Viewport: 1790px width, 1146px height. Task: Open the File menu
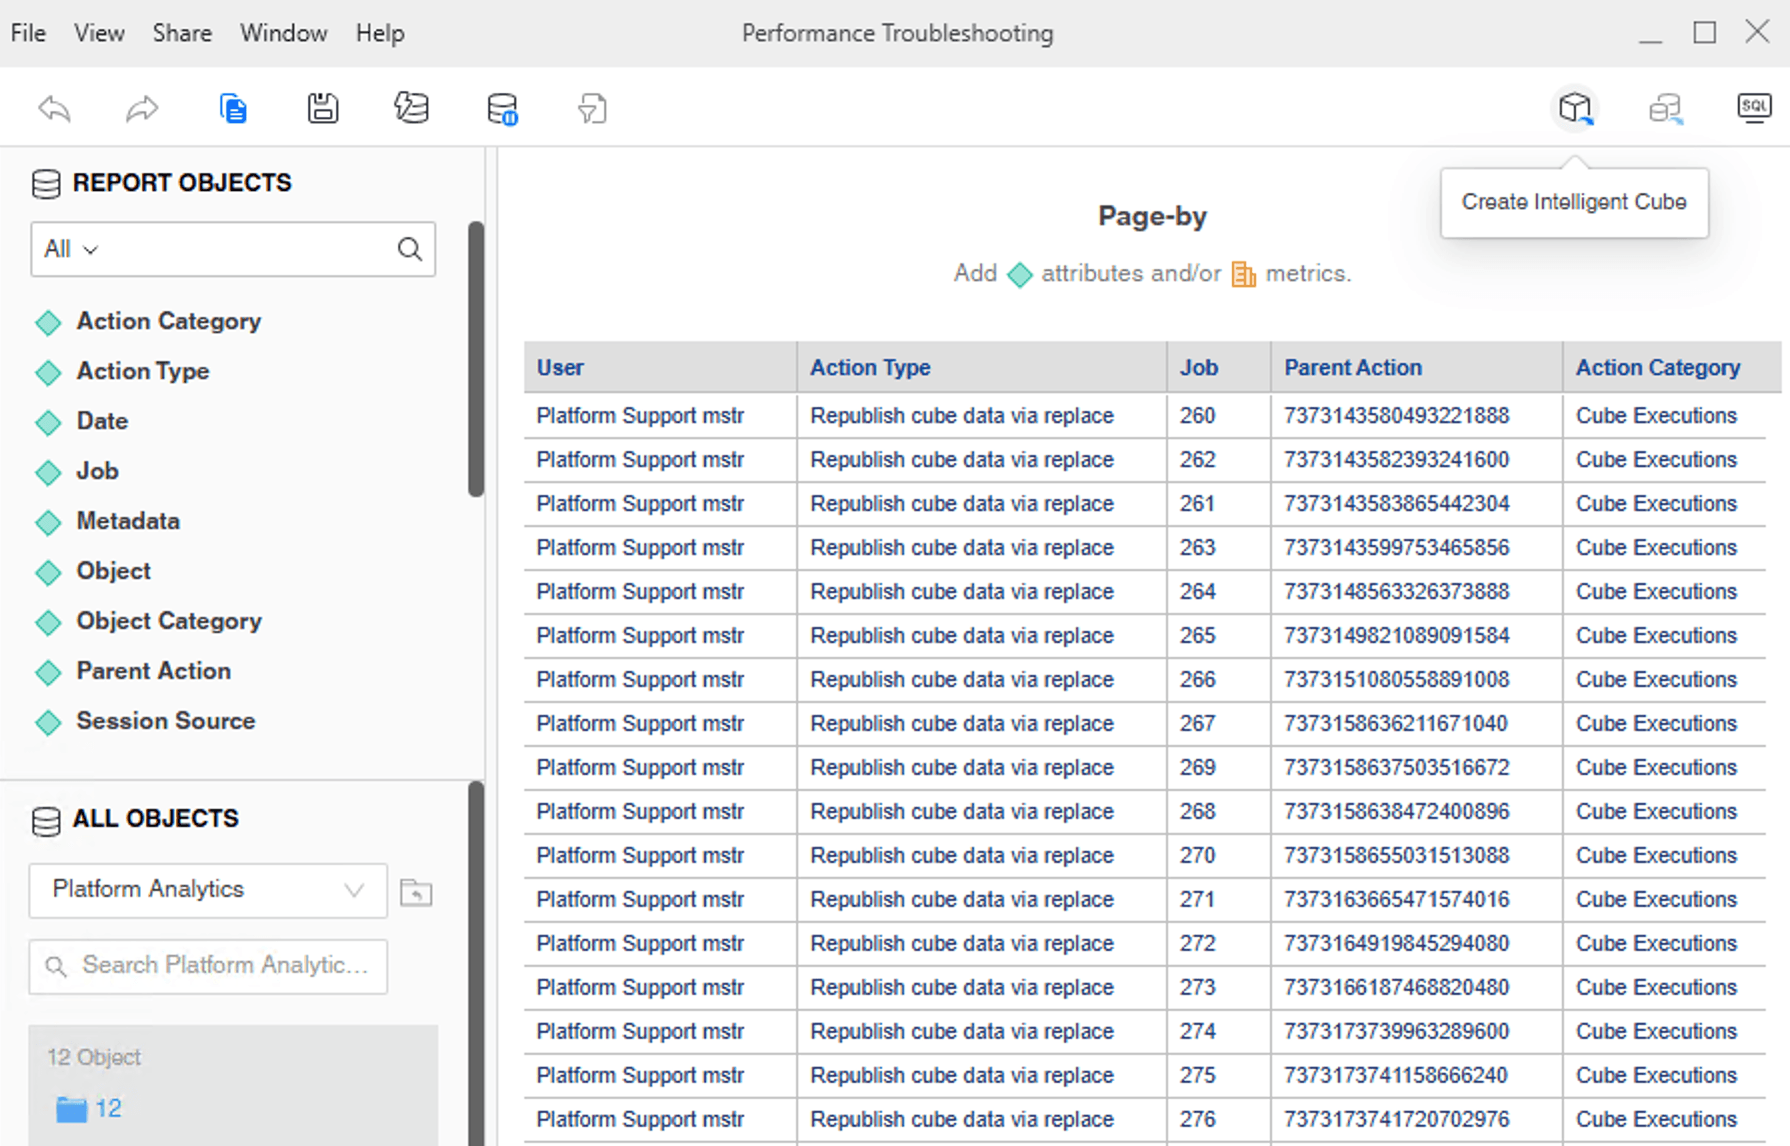click(x=28, y=33)
